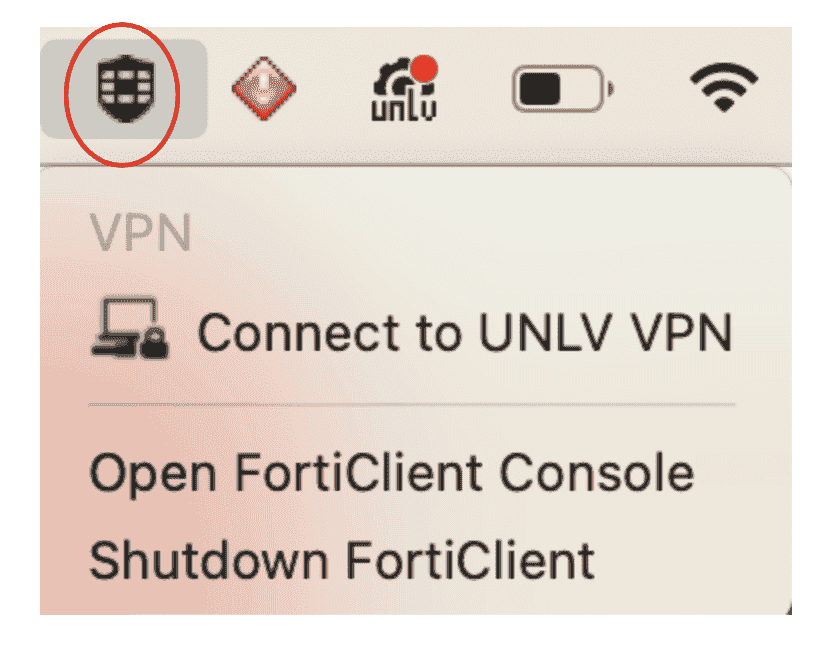Click the word "Console" in the menu
The width and height of the screenshot is (822, 646).
(611, 472)
